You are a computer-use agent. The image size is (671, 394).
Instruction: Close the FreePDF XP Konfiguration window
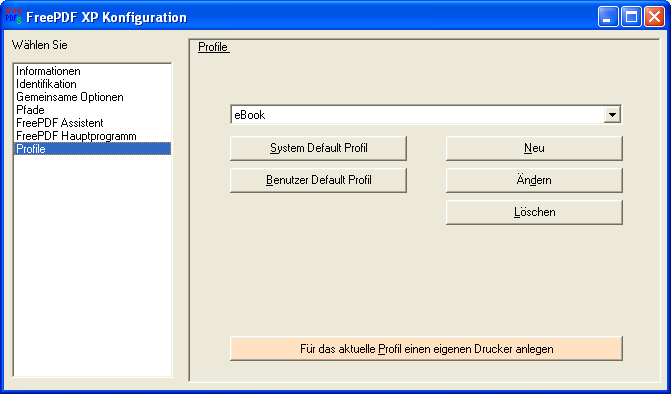654,17
